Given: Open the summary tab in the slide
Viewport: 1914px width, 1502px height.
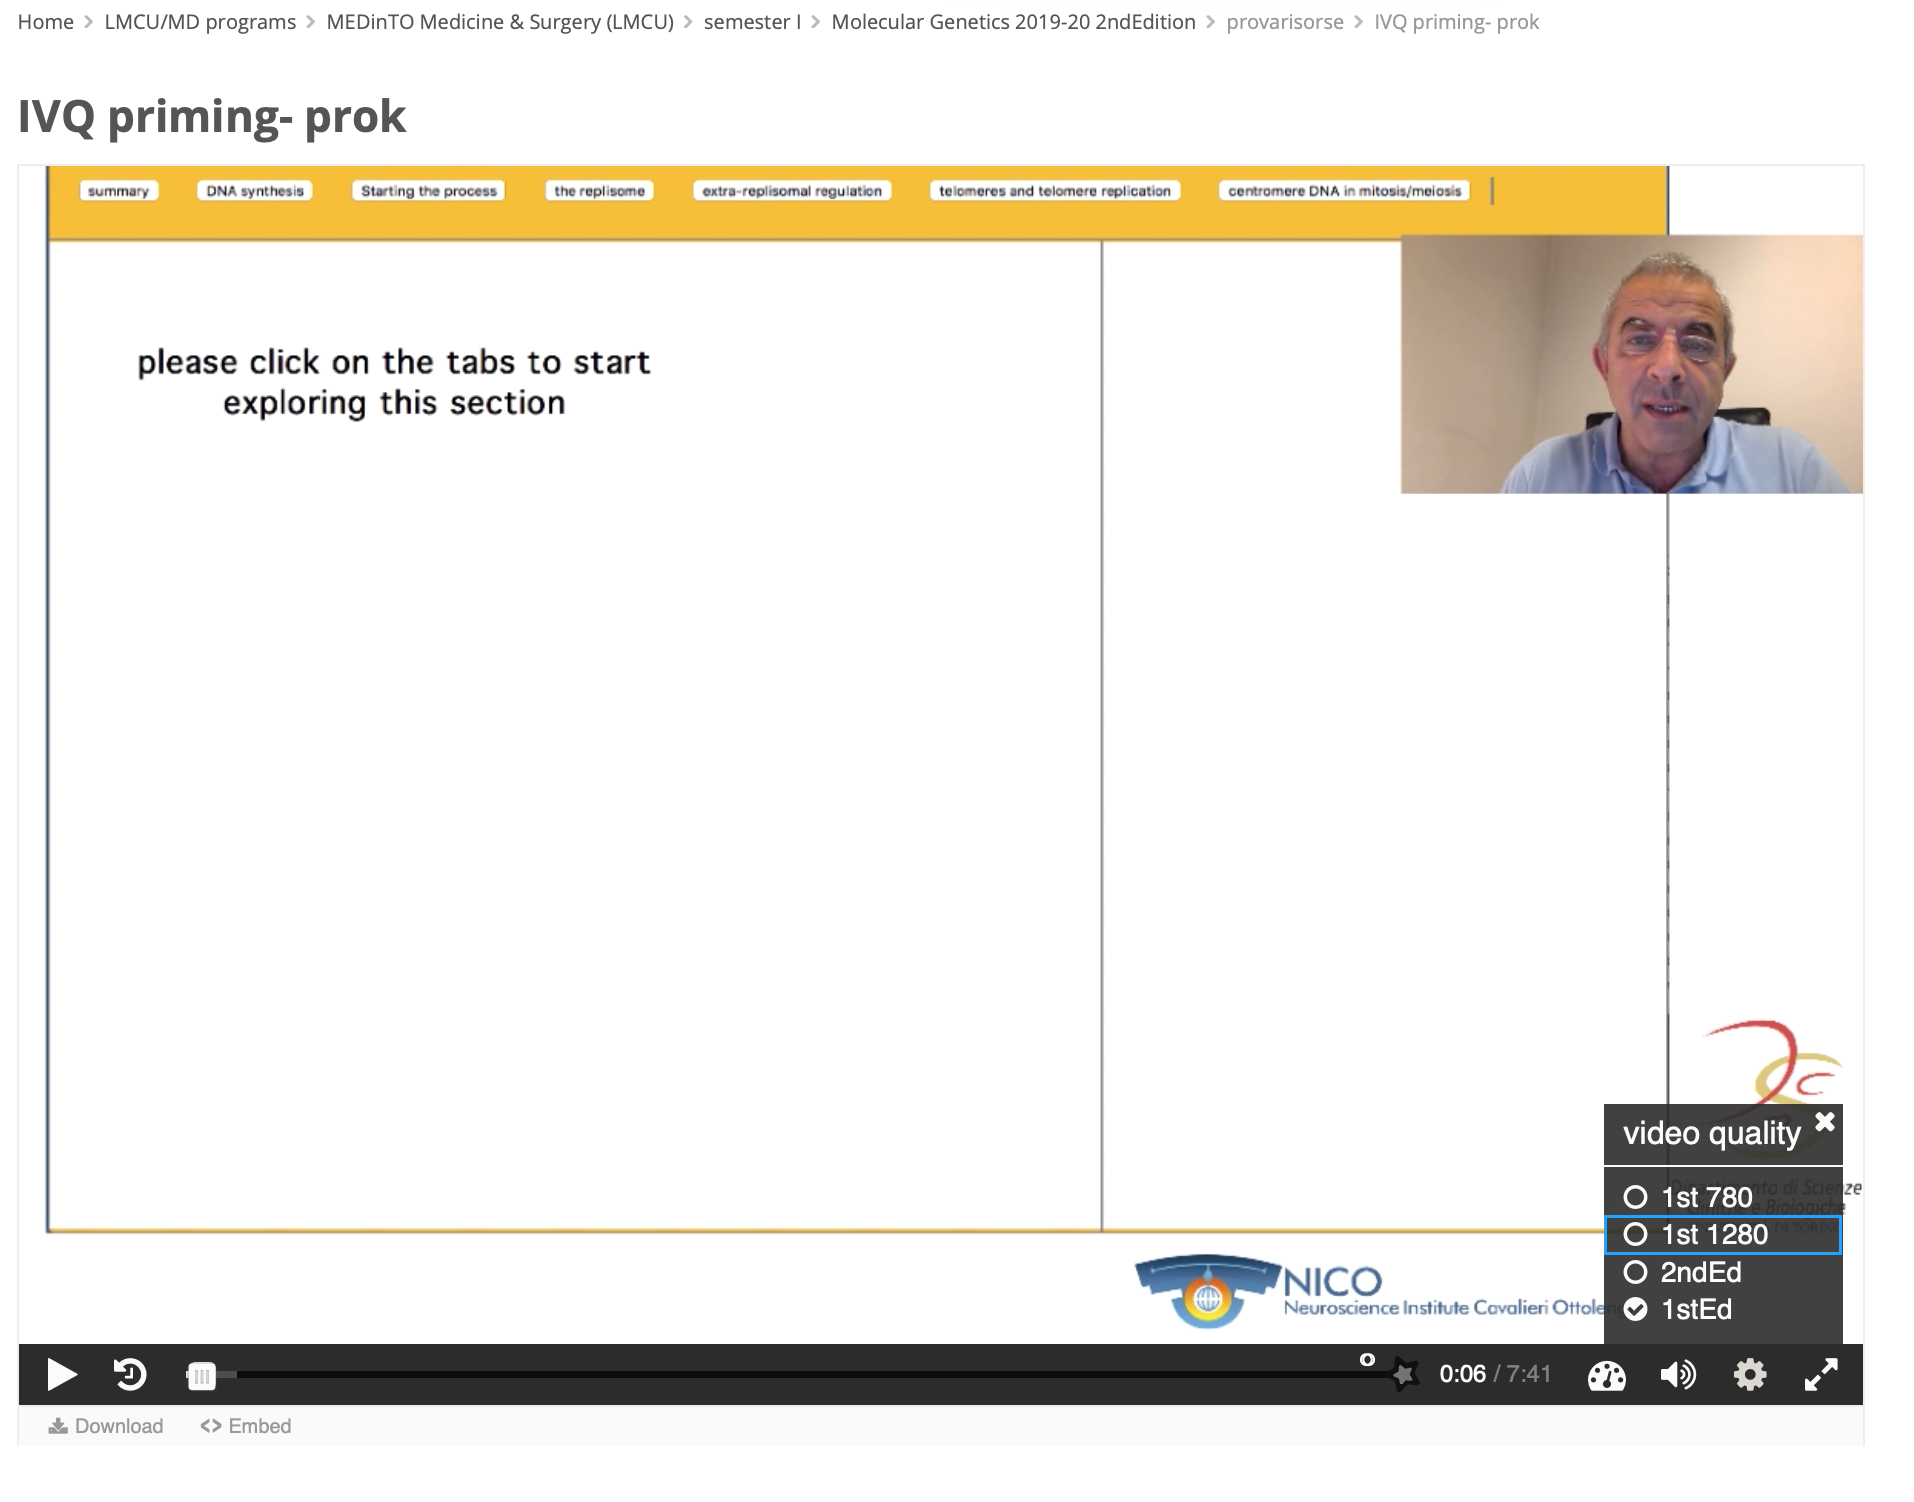Looking at the screenshot, I should tap(118, 191).
